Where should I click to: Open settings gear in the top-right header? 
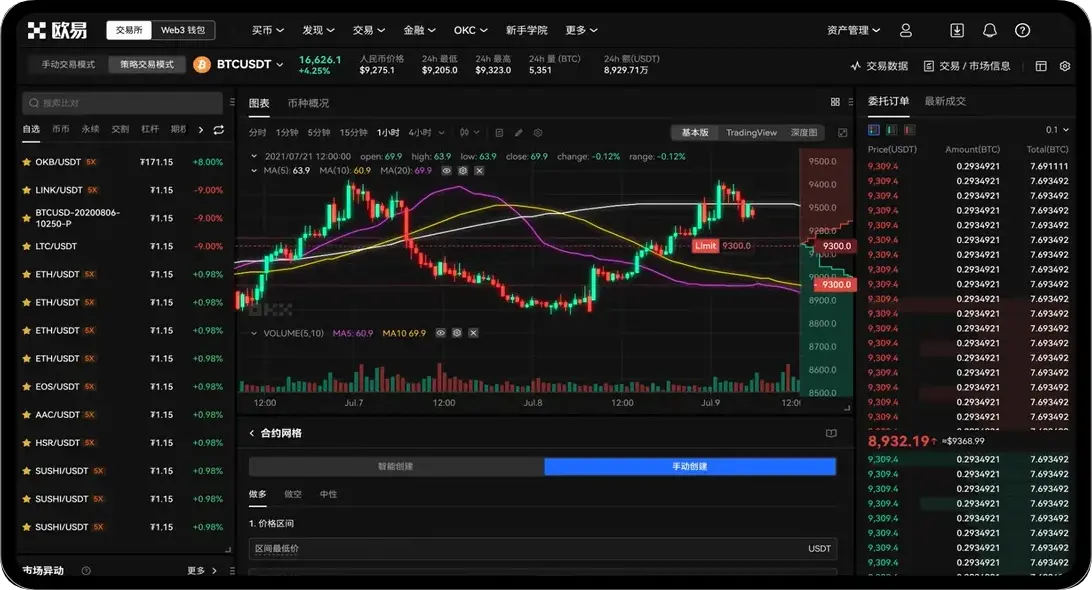click(x=1065, y=66)
